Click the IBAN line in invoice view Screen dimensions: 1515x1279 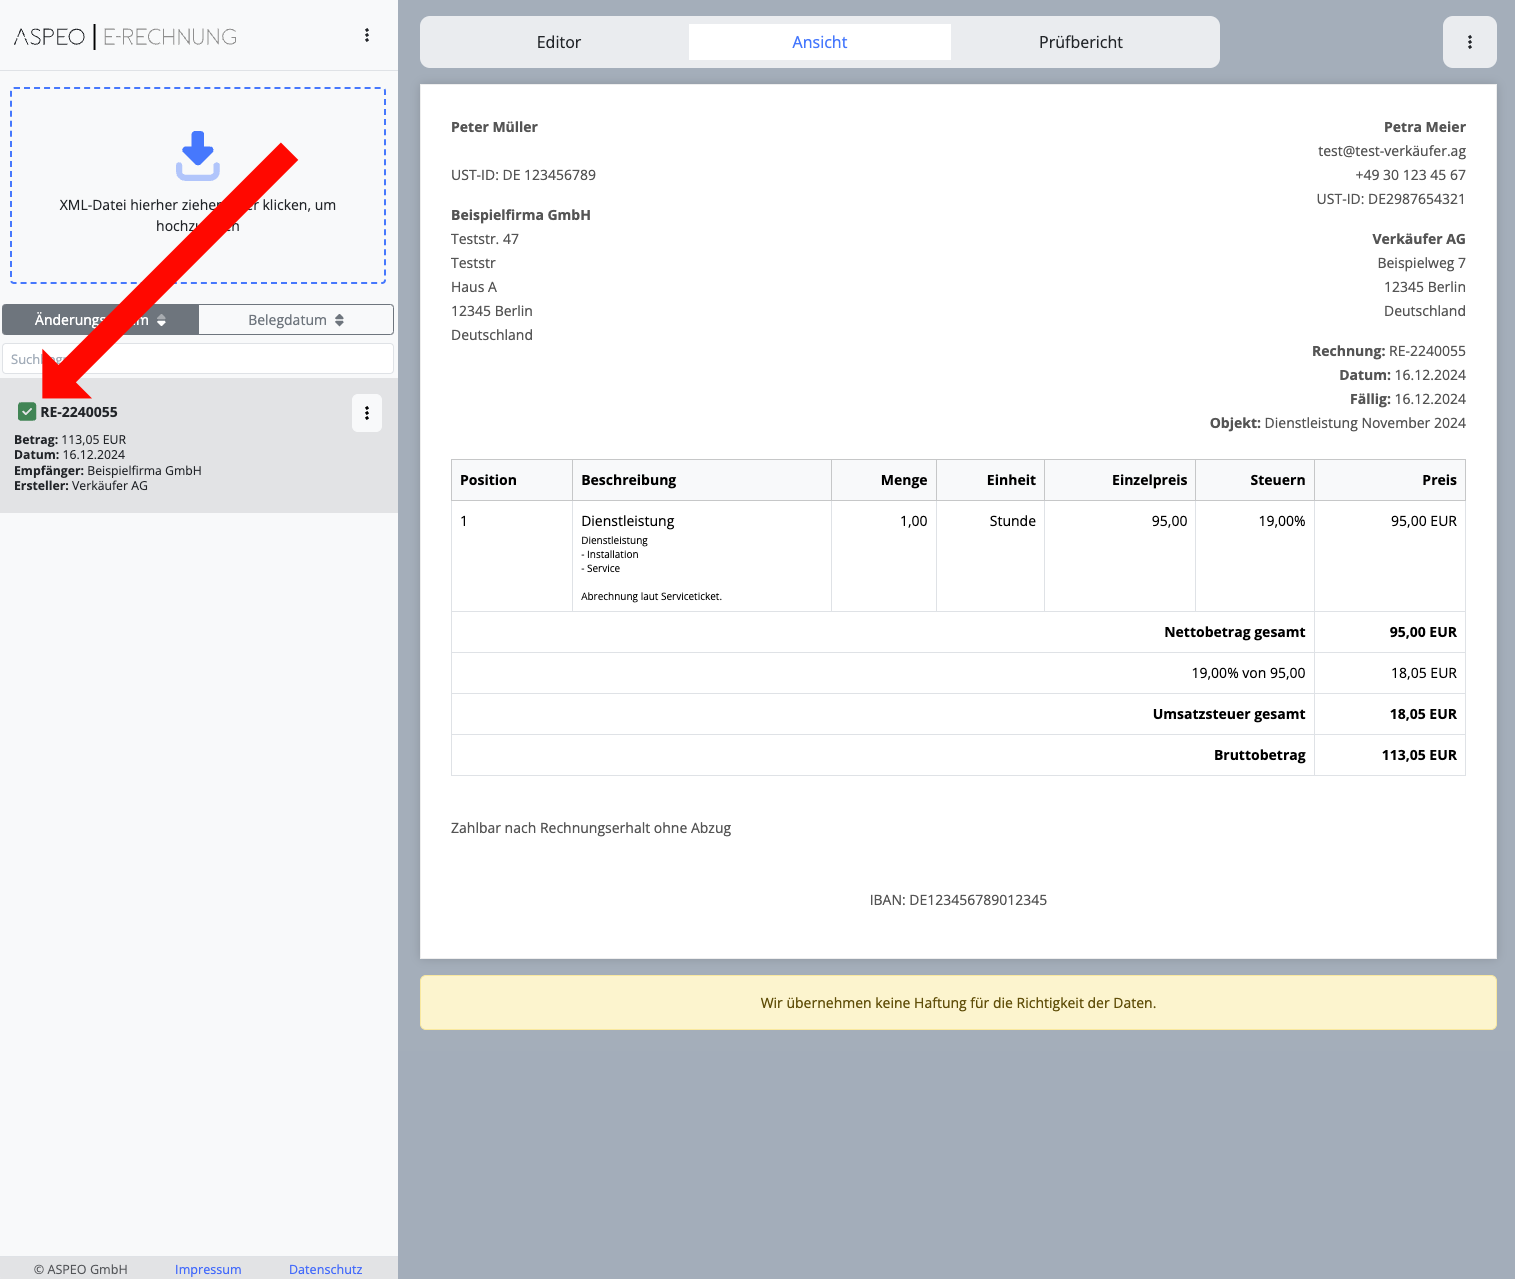(x=957, y=900)
